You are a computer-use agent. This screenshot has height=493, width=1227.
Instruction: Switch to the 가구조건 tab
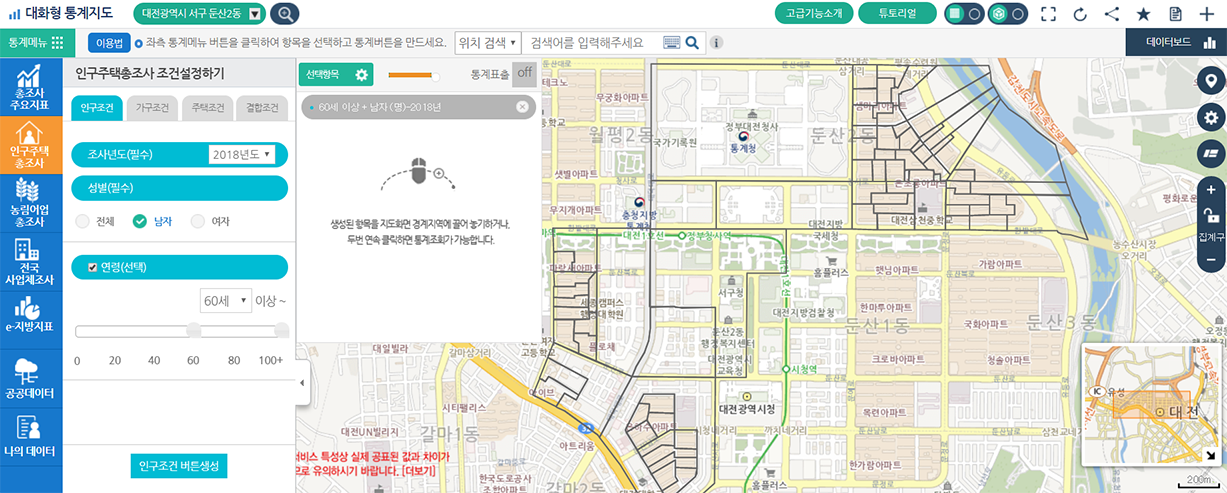click(151, 107)
